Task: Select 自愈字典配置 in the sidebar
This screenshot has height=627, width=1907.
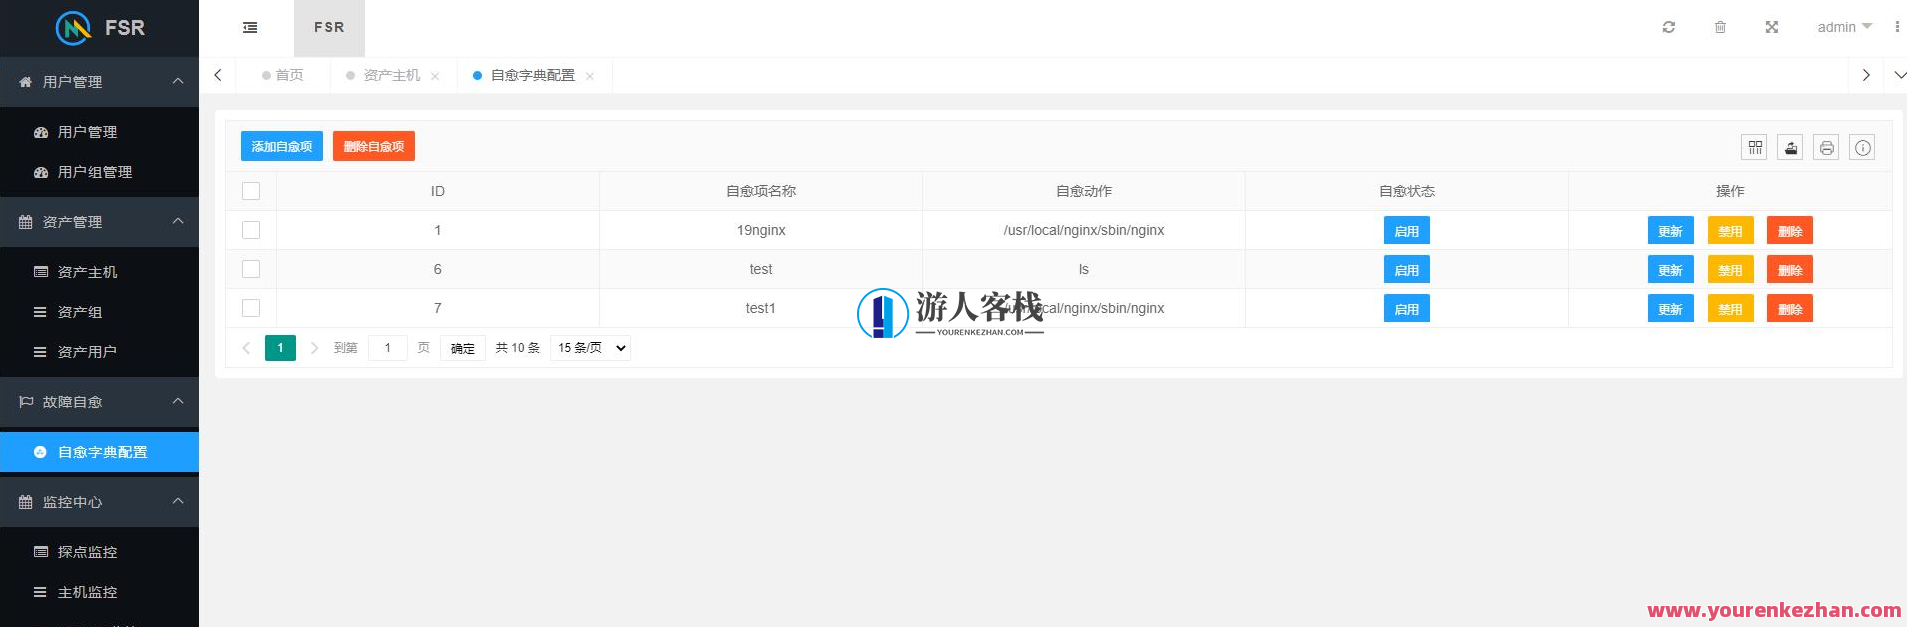Action: pos(100,452)
